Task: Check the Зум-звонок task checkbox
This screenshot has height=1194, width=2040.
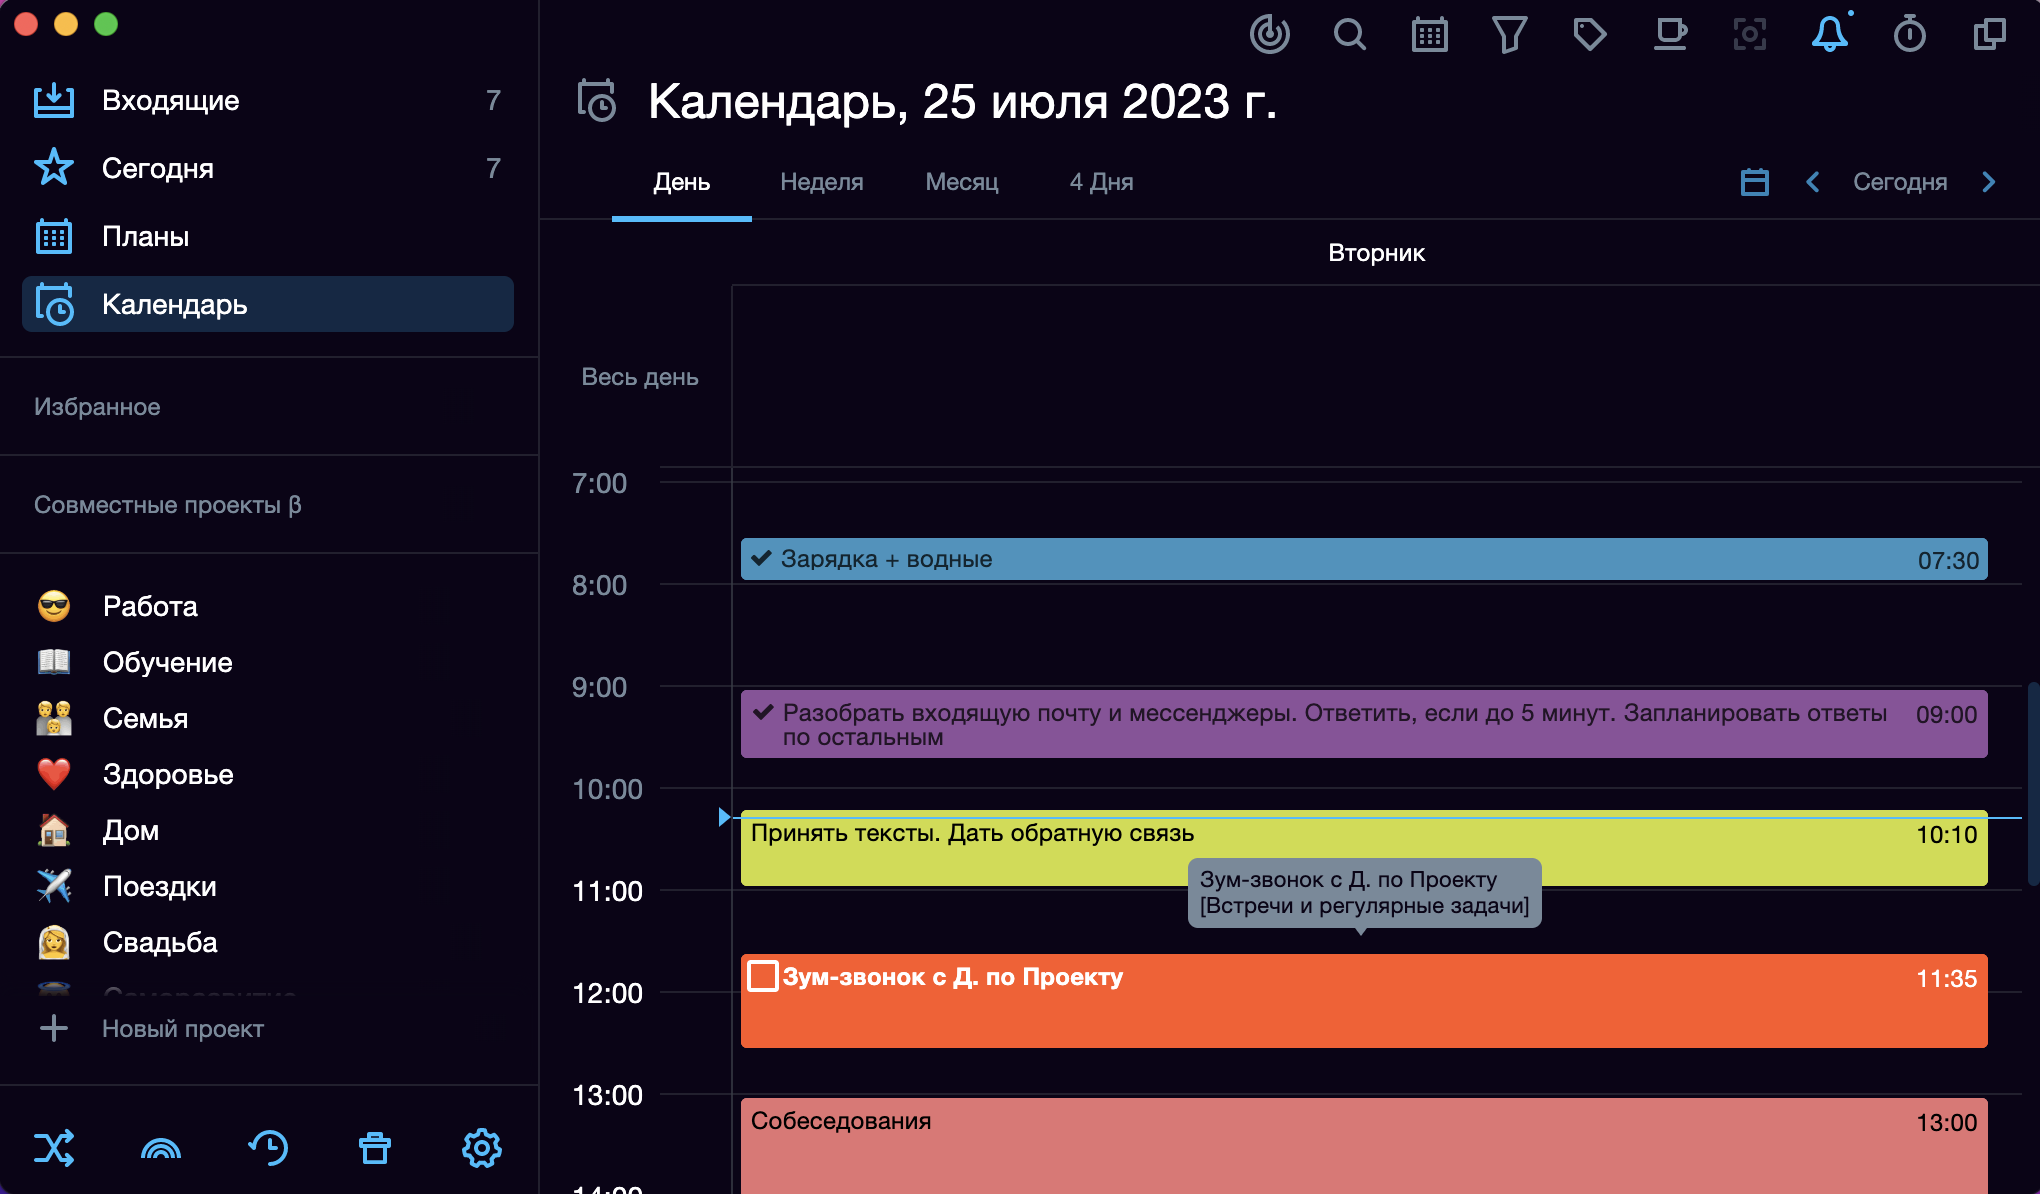Action: (x=763, y=976)
